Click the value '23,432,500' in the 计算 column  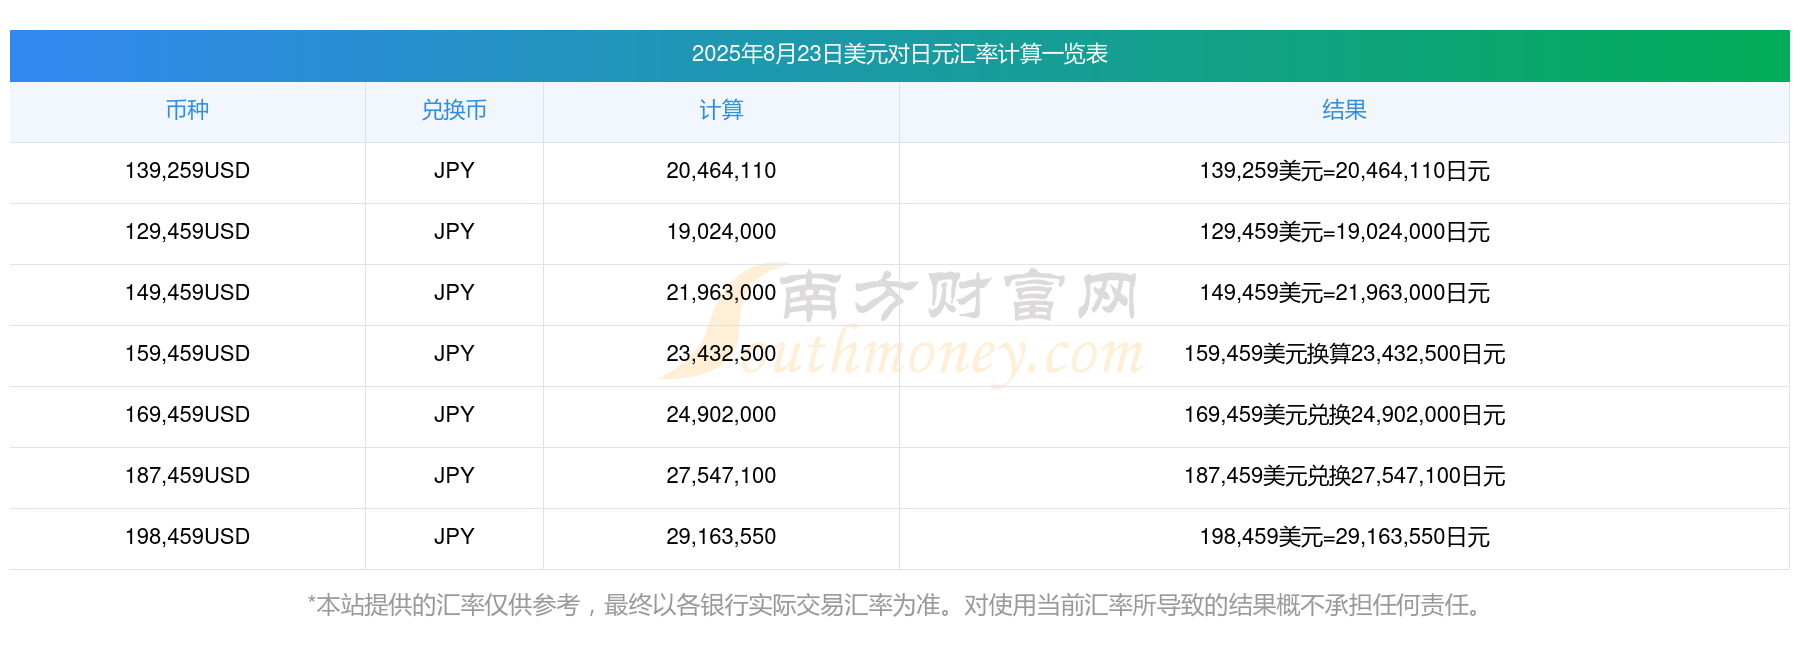[x=721, y=354]
